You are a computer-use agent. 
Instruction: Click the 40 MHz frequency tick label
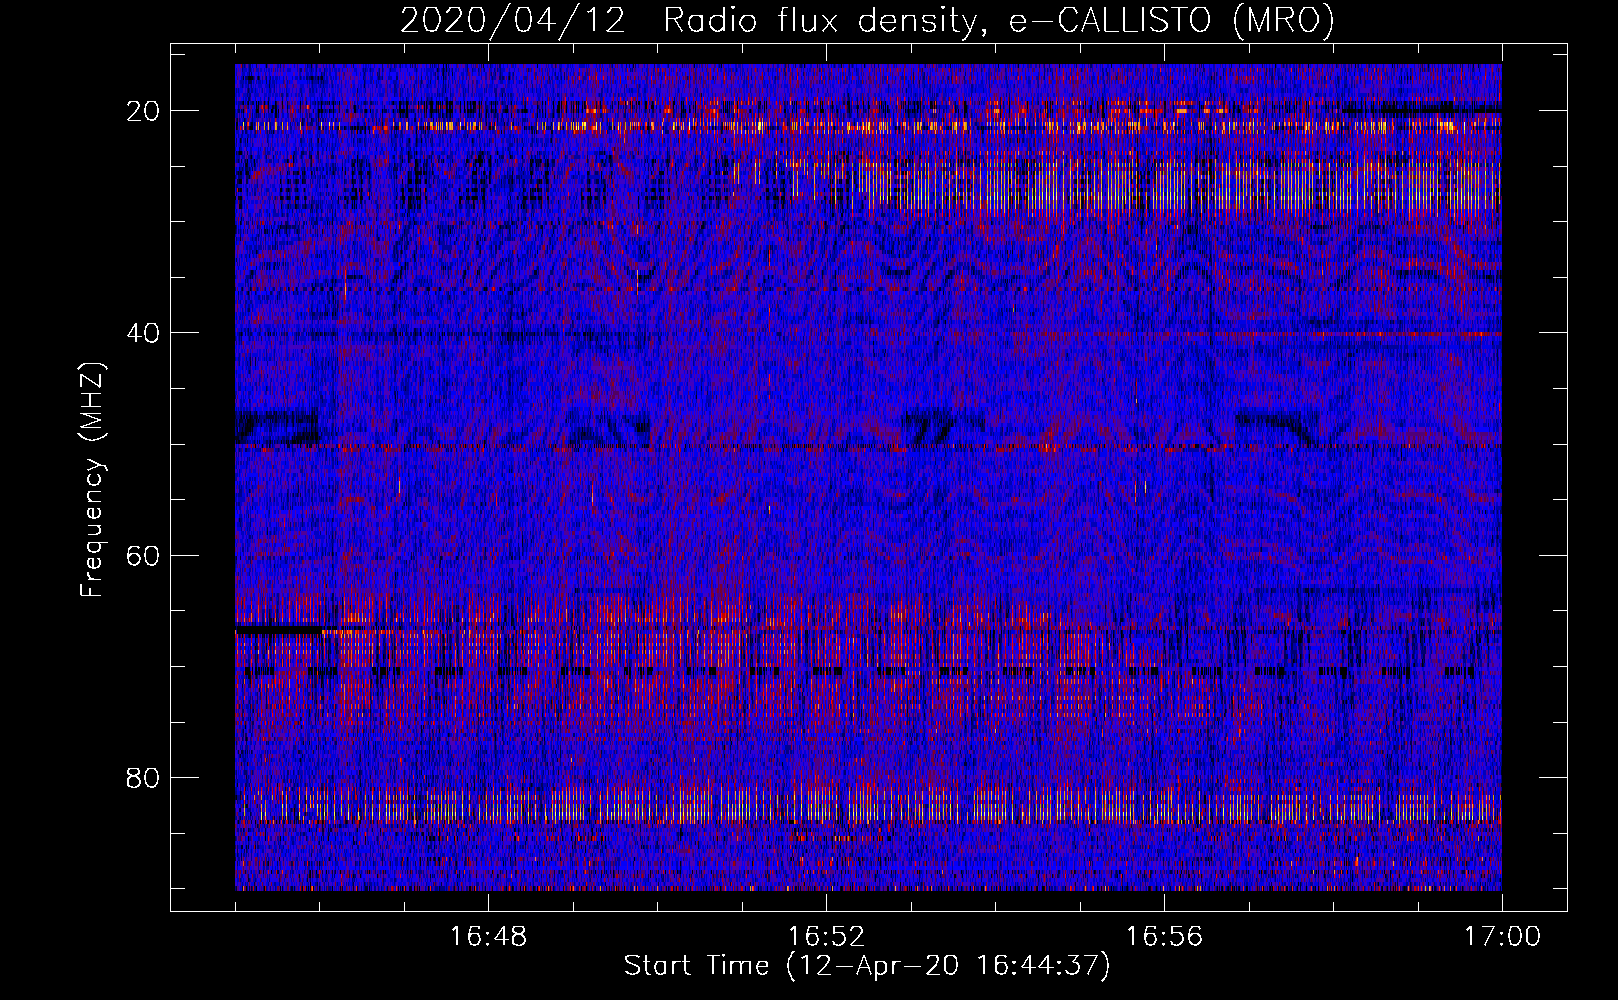144,333
